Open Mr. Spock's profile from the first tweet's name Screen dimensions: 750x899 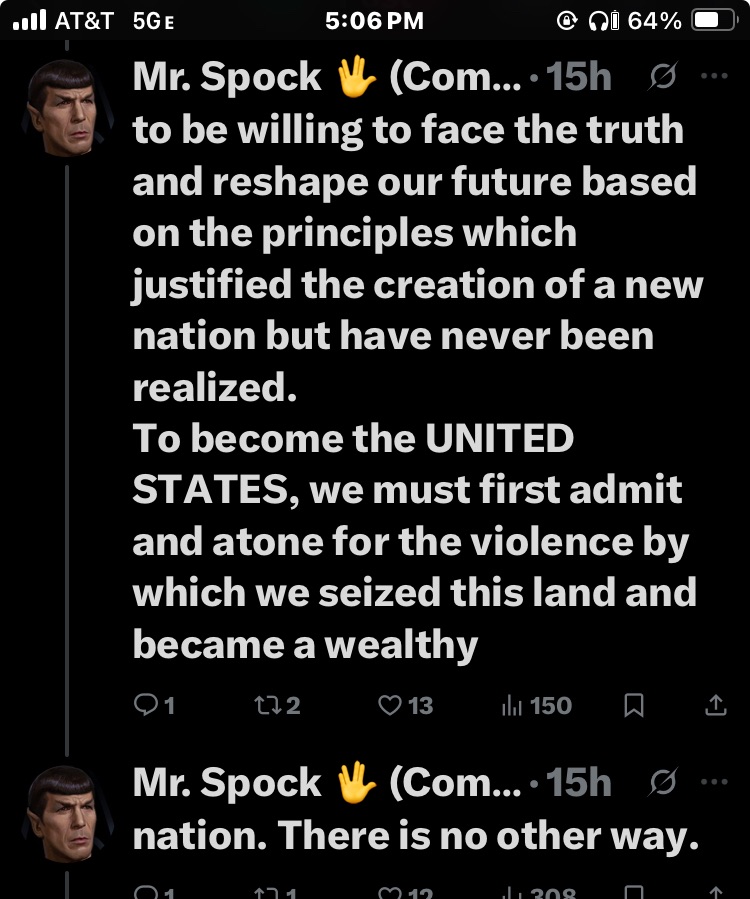pyautogui.click(x=226, y=78)
